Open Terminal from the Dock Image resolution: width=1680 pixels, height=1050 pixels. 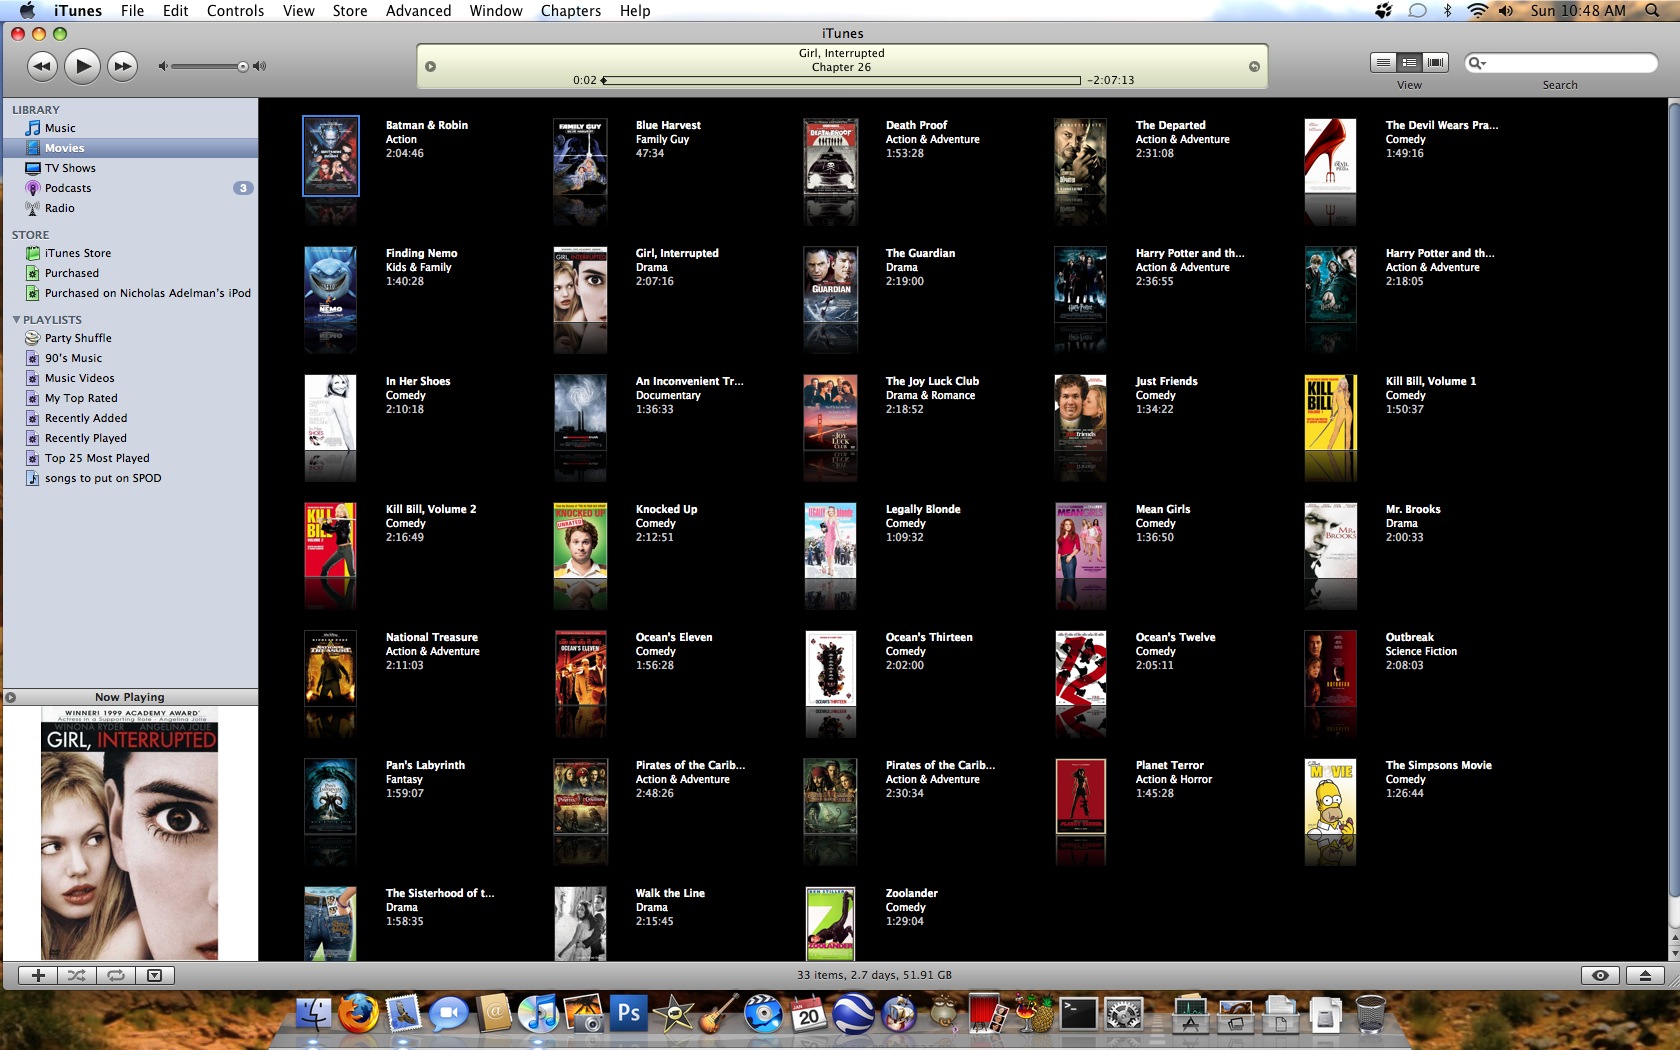1078,1014
